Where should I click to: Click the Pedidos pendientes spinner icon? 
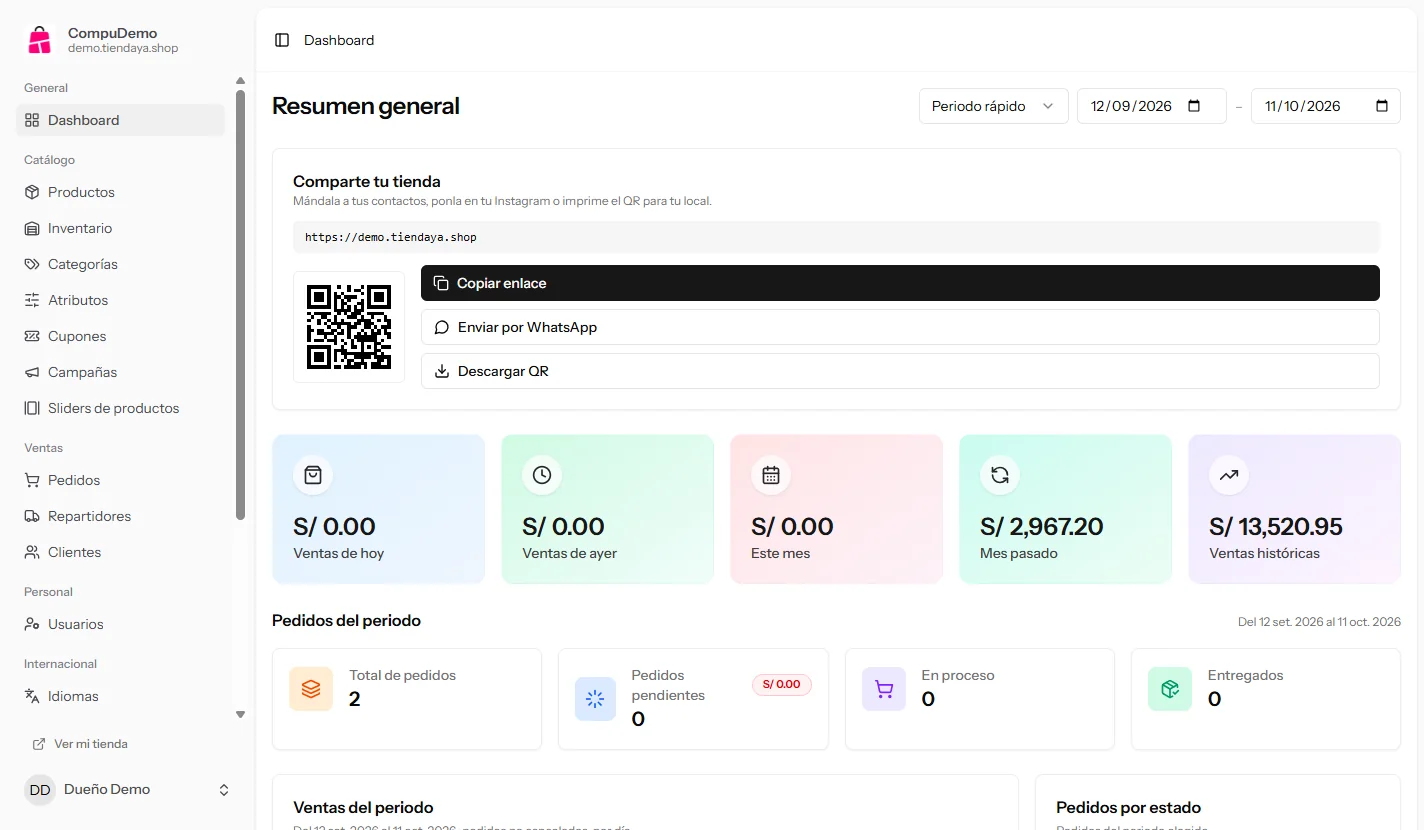[595, 699]
